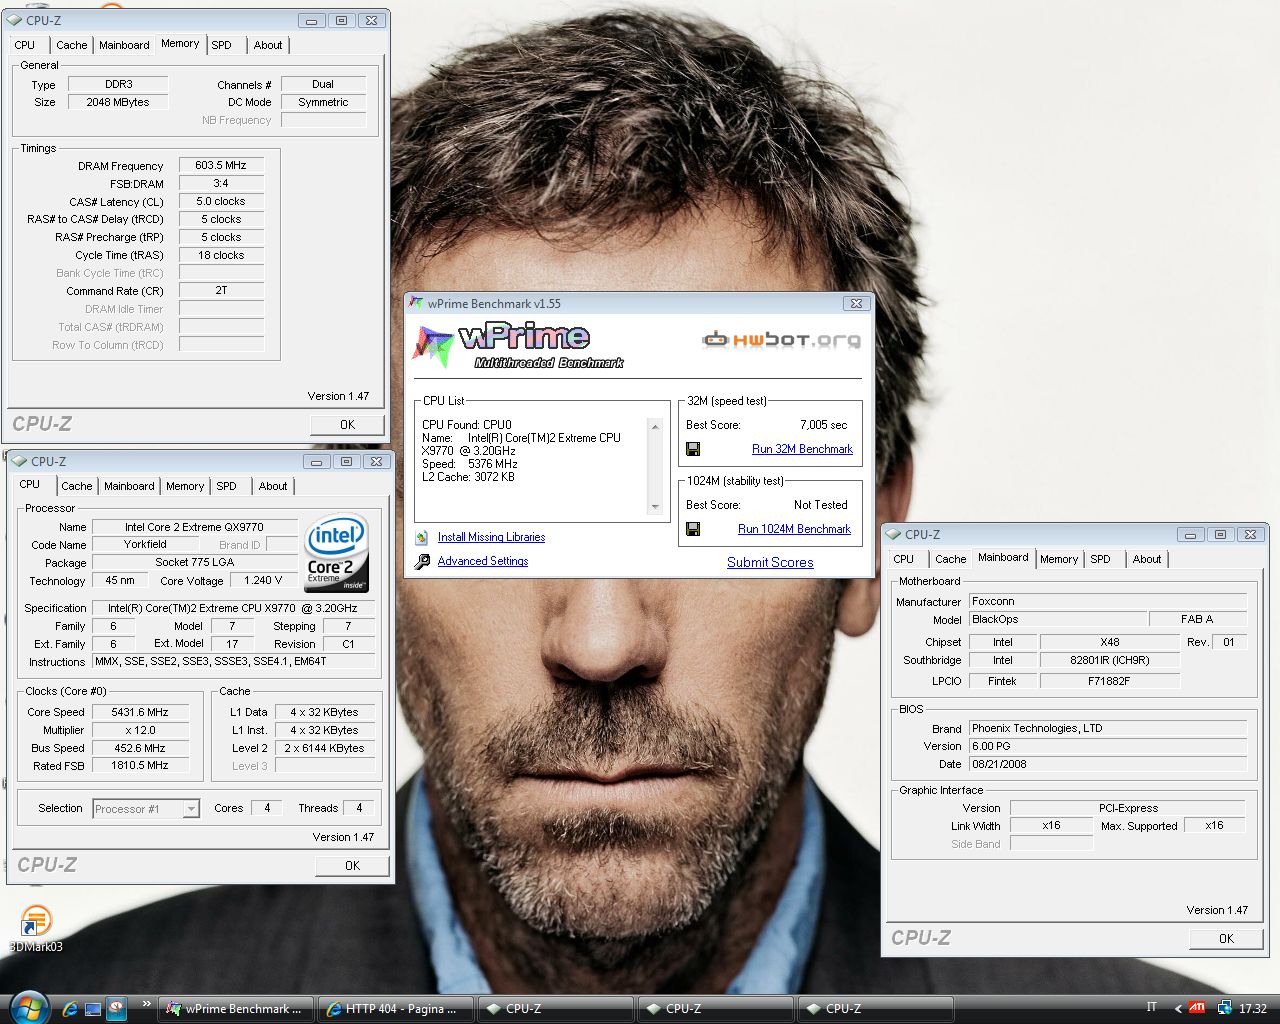
Task: Click the hwbot.org logo
Action: pos(781,340)
